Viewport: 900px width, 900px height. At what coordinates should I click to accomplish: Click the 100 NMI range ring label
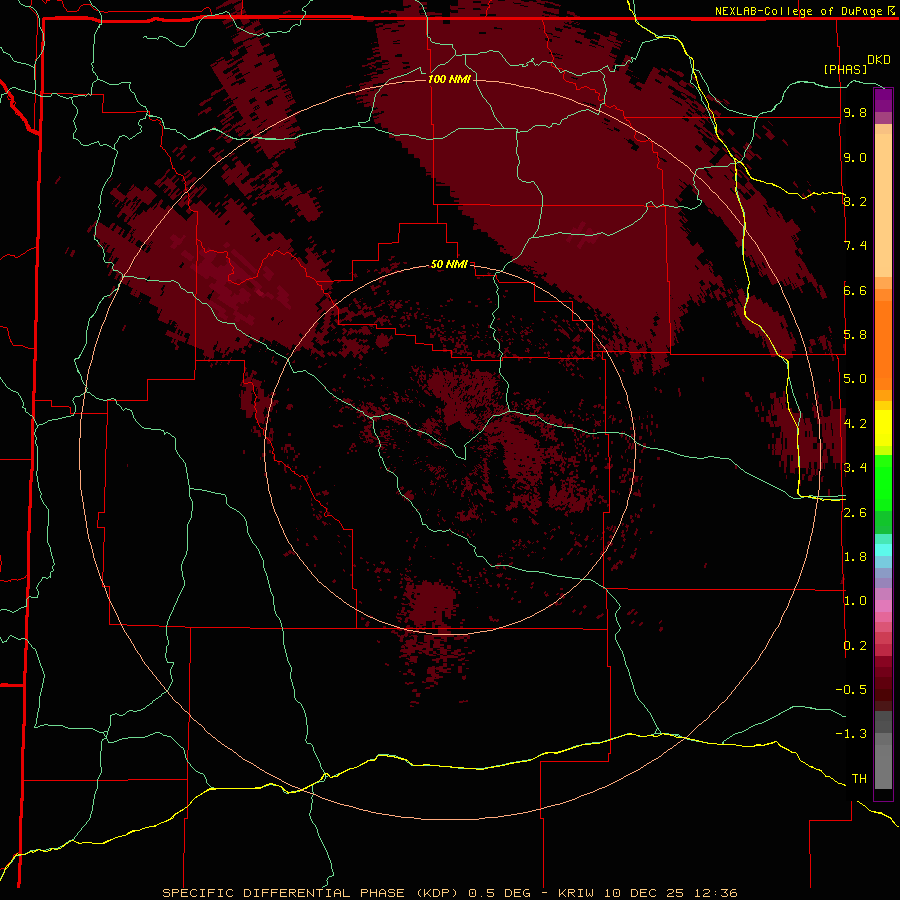[x=449, y=79]
